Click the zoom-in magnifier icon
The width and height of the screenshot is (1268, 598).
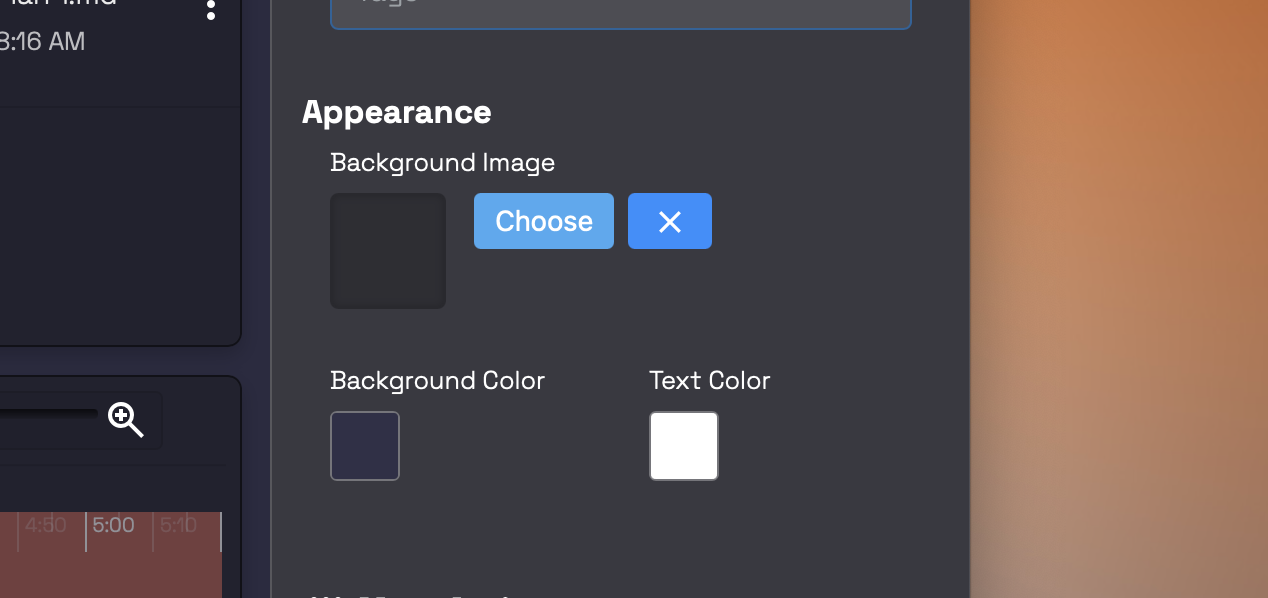pos(126,420)
